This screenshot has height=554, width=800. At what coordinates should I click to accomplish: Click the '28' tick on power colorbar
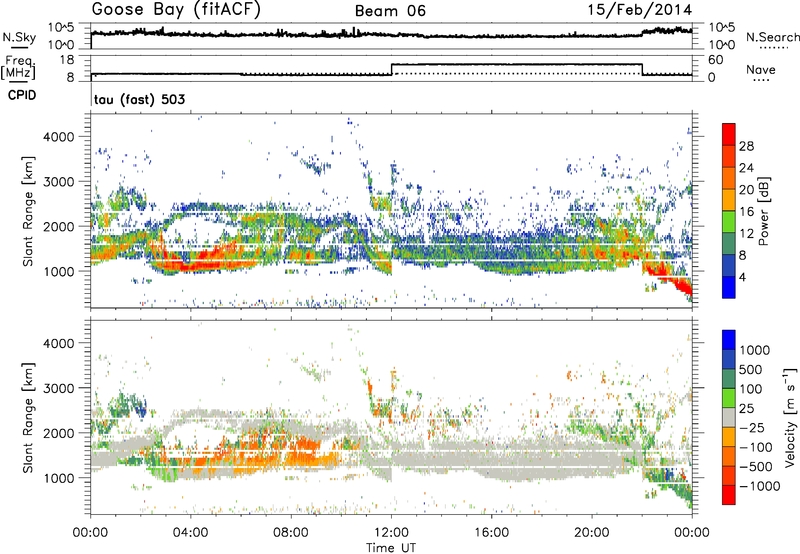pyautogui.click(x=746, y=146)
